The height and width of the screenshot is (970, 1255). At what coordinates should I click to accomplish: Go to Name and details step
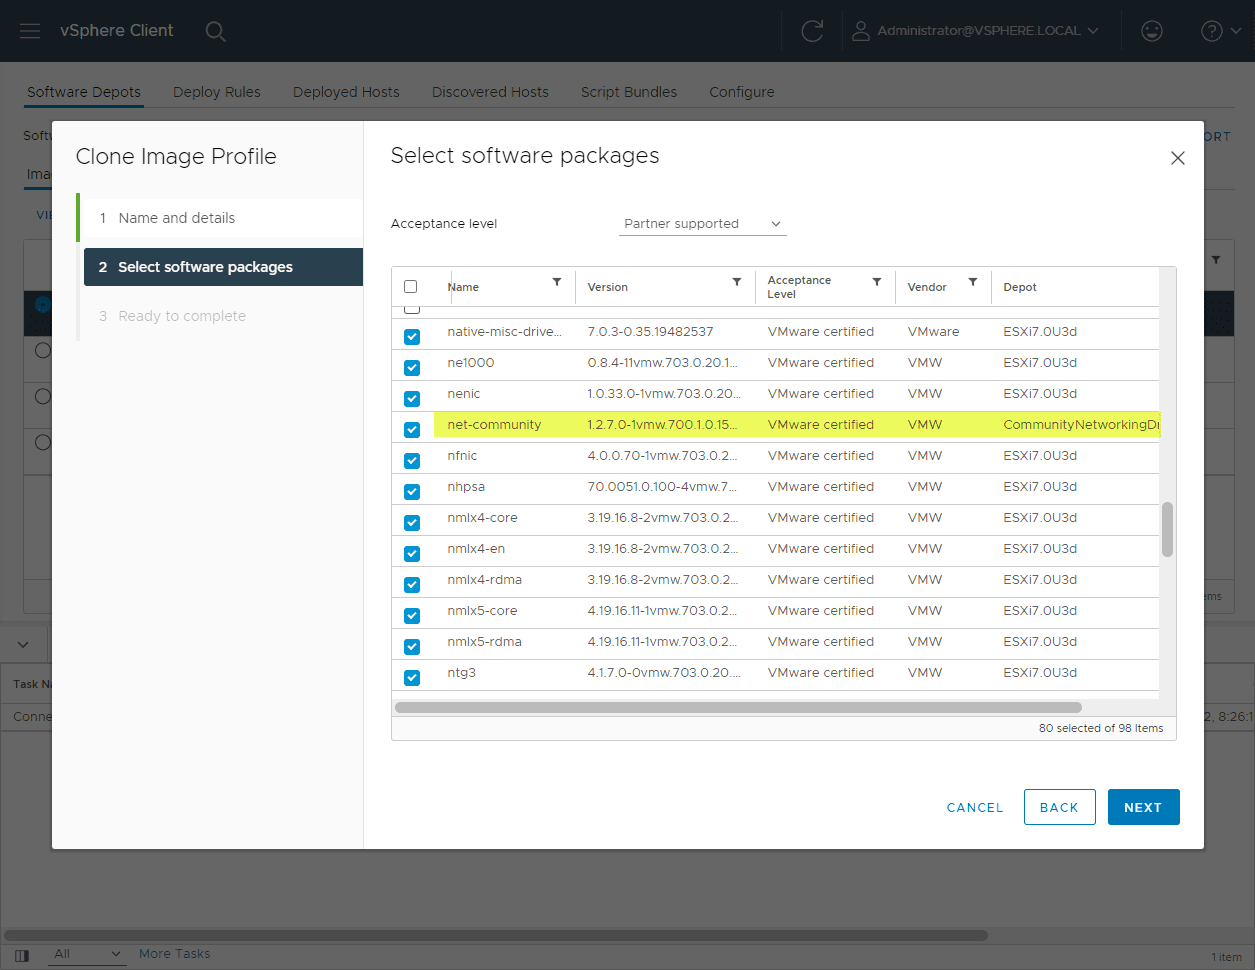pos(177,218)
